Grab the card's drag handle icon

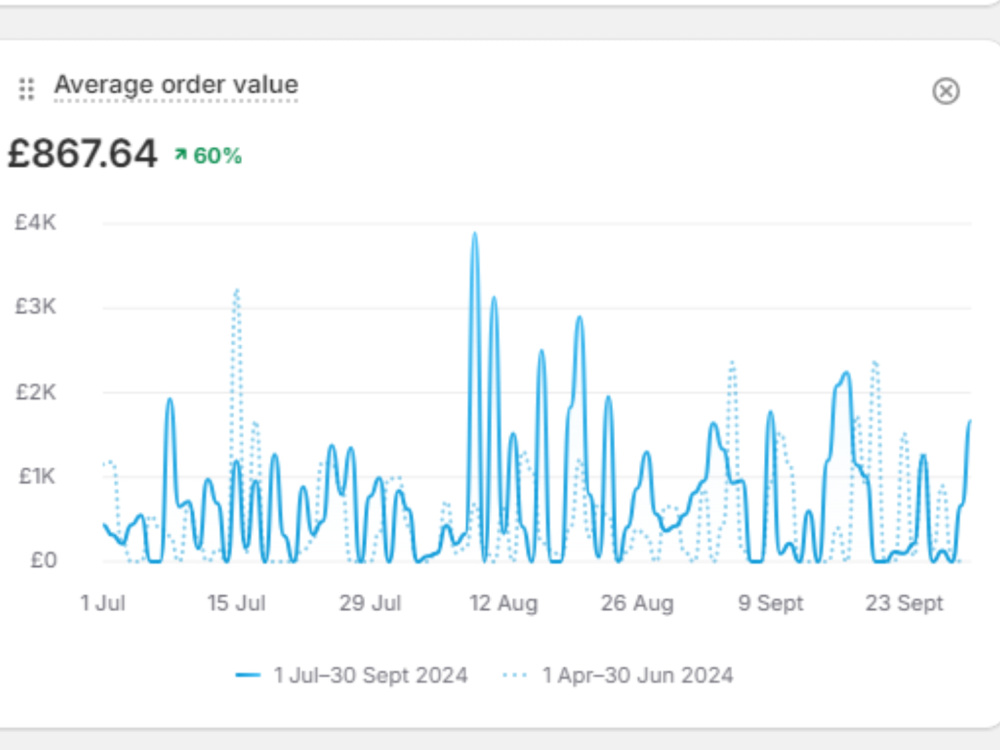26,89
